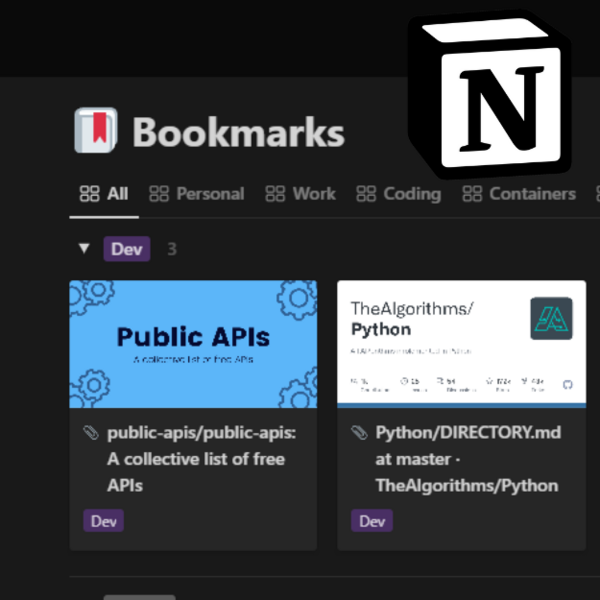This screenshot has width=600, height=600.
Task: Click the Dev tag on Python/DIRECTORY.md card
Action: [x=372, y=521]
